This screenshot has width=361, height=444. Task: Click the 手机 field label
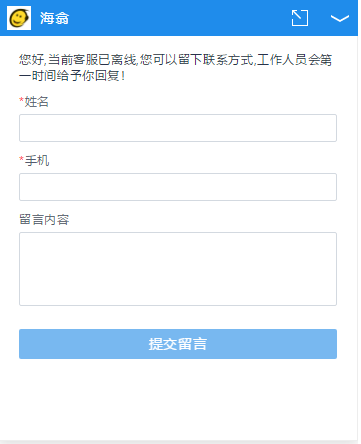pyautogui.click(x=37, y=160)
